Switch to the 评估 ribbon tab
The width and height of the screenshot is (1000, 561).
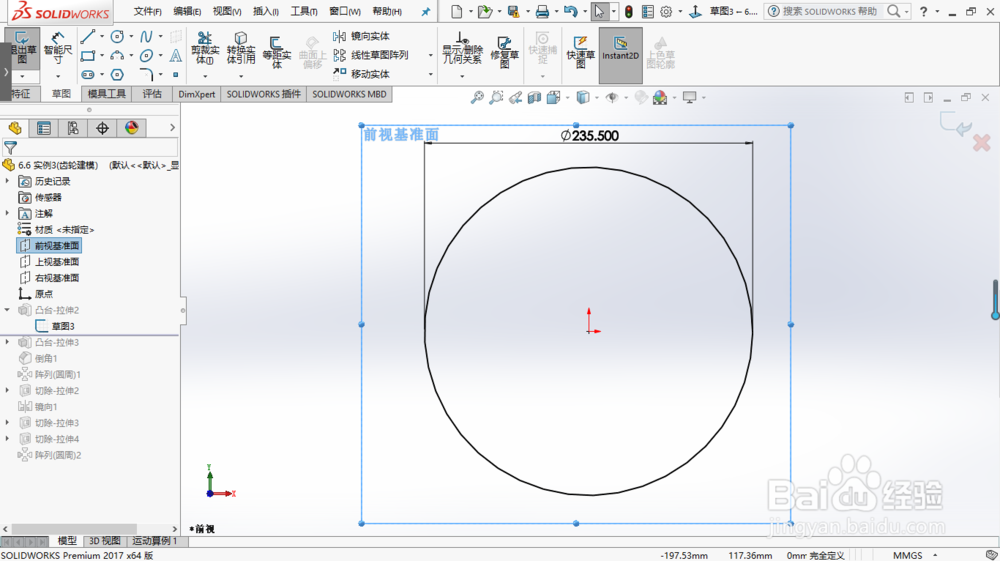(x=152, y=94)
